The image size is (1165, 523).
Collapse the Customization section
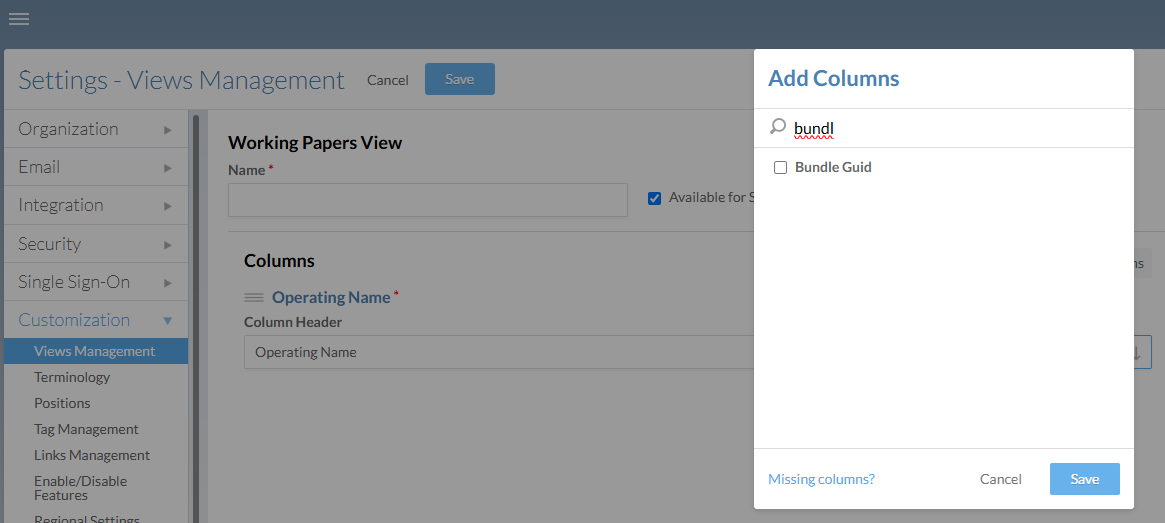[95, 320]
